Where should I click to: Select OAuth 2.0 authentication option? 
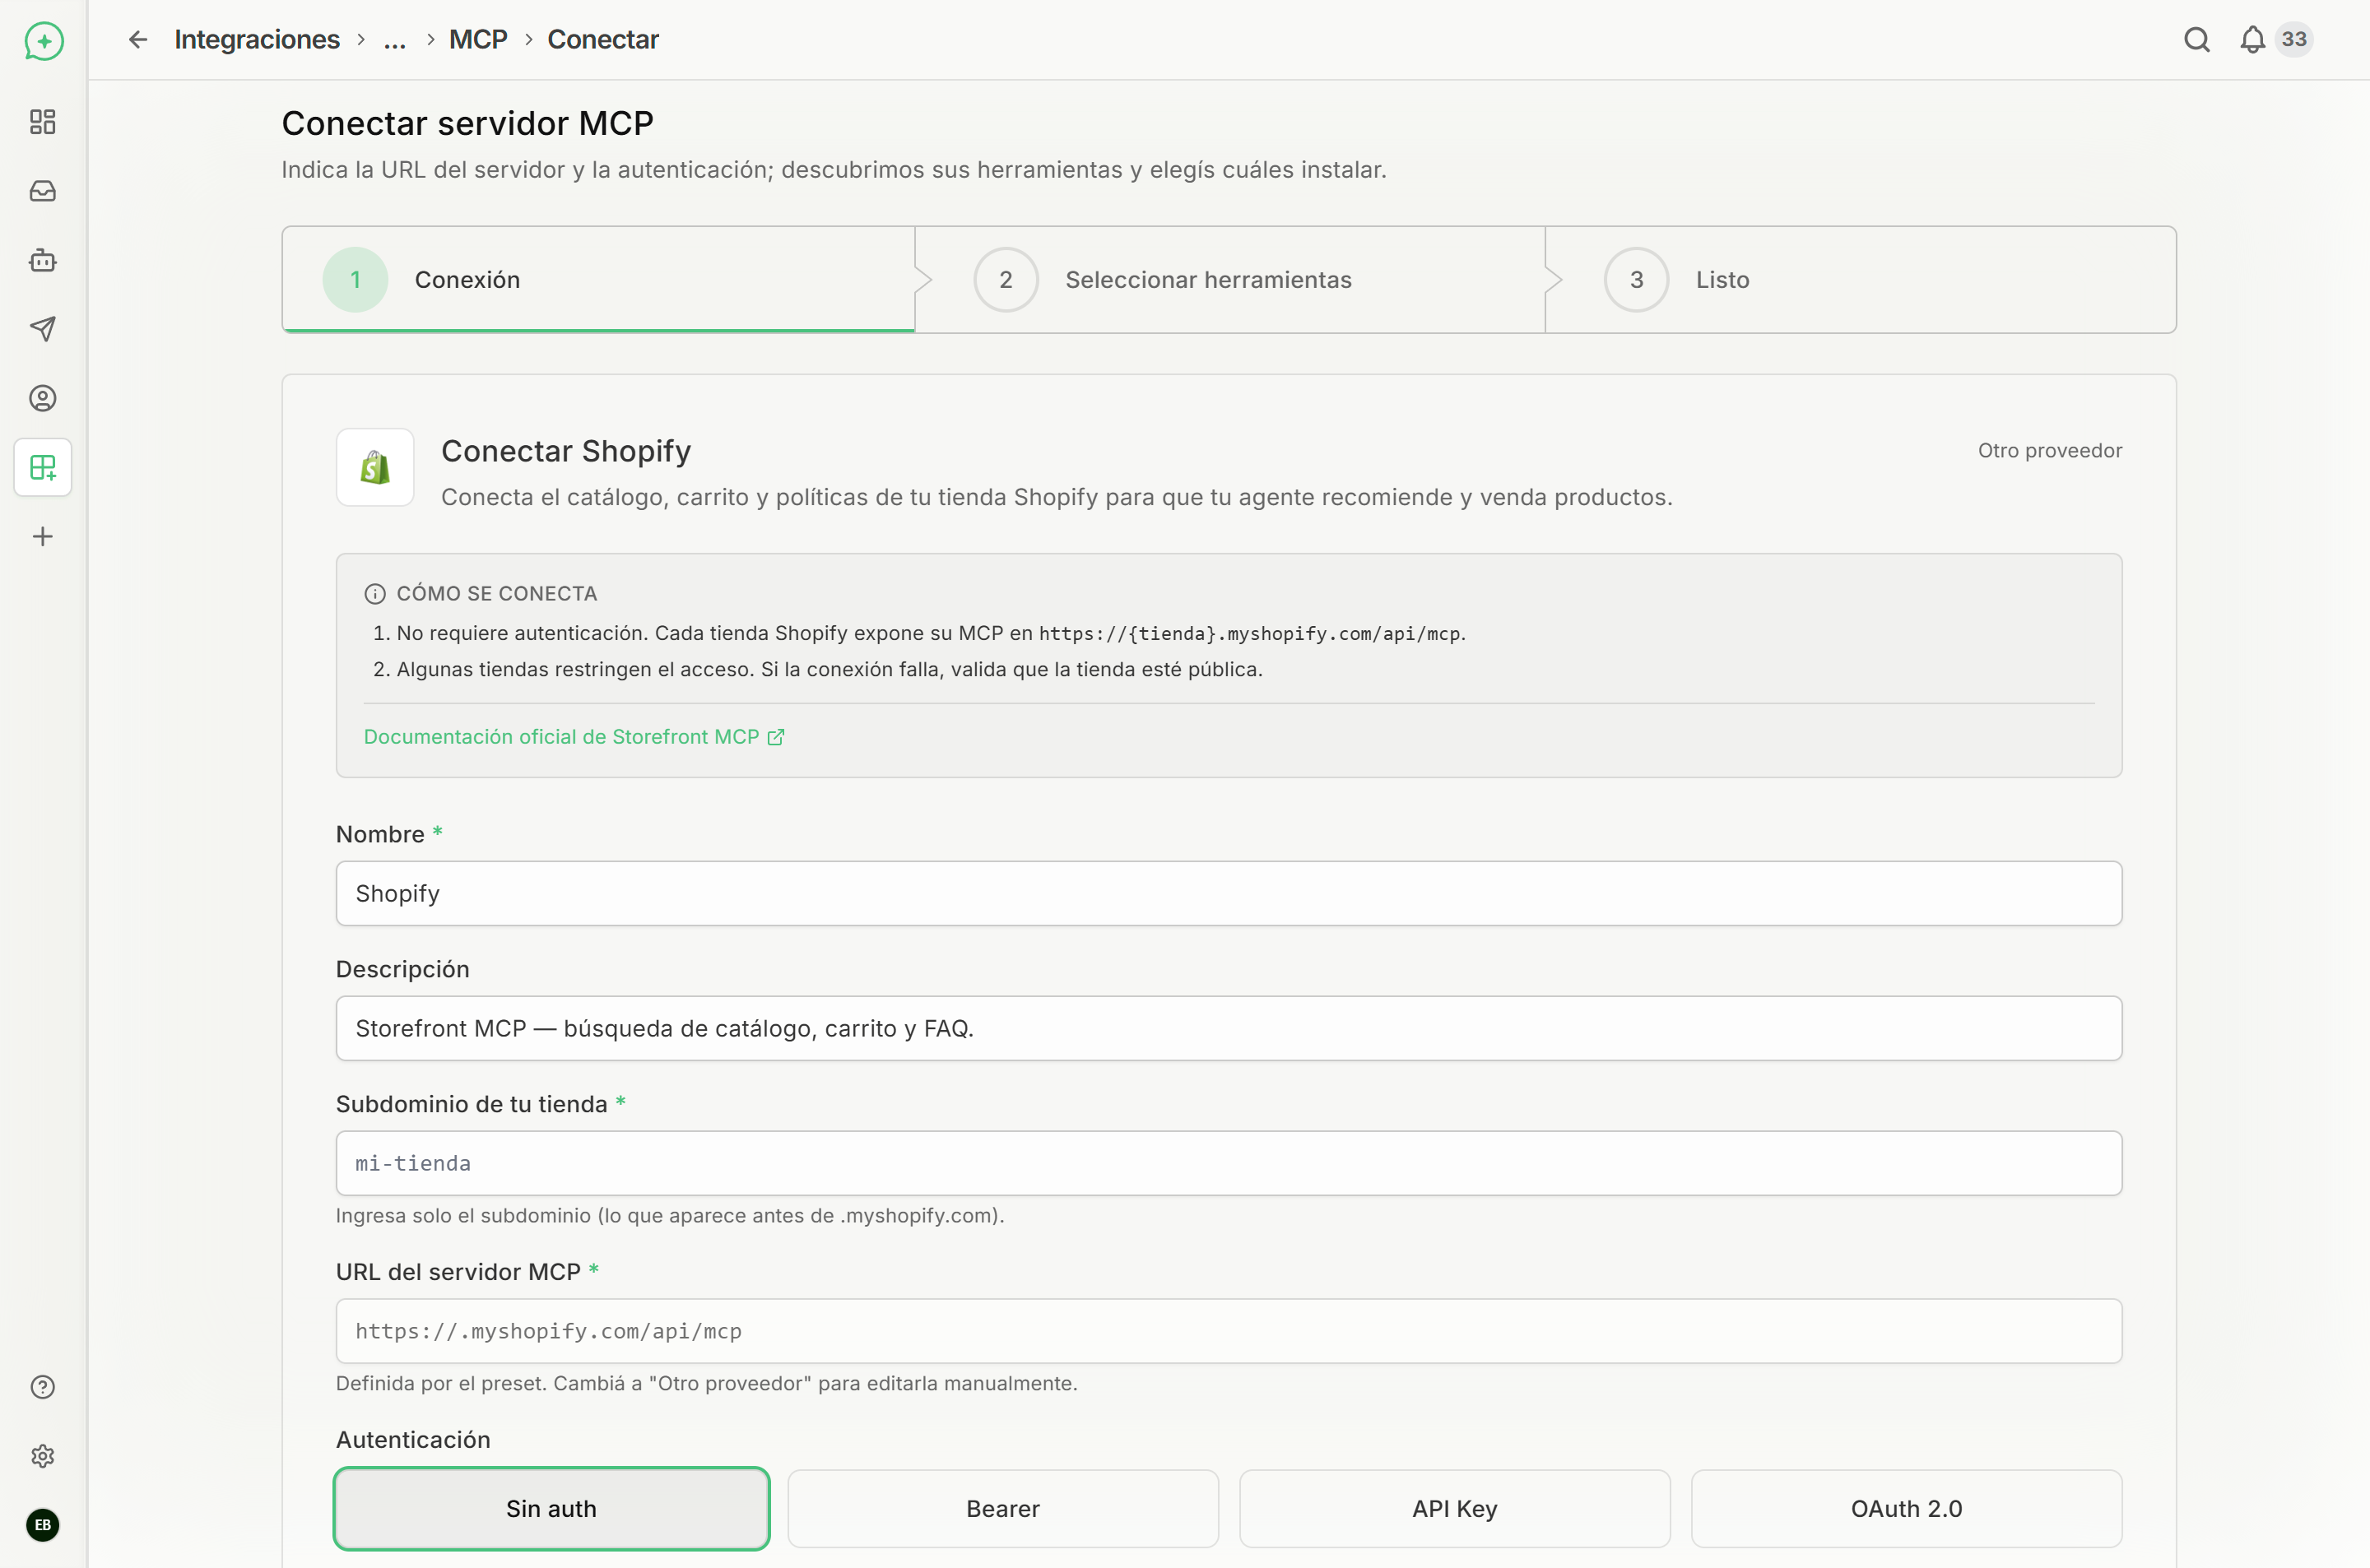tap(1906, 1509)
